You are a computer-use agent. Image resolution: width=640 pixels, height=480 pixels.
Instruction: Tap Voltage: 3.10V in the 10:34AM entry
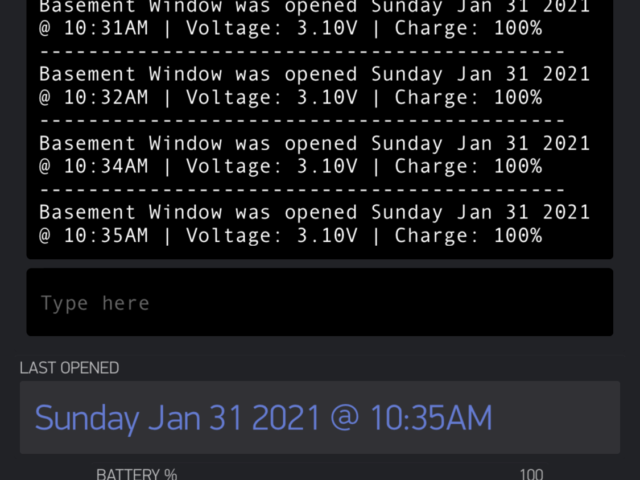click(272, 166)
